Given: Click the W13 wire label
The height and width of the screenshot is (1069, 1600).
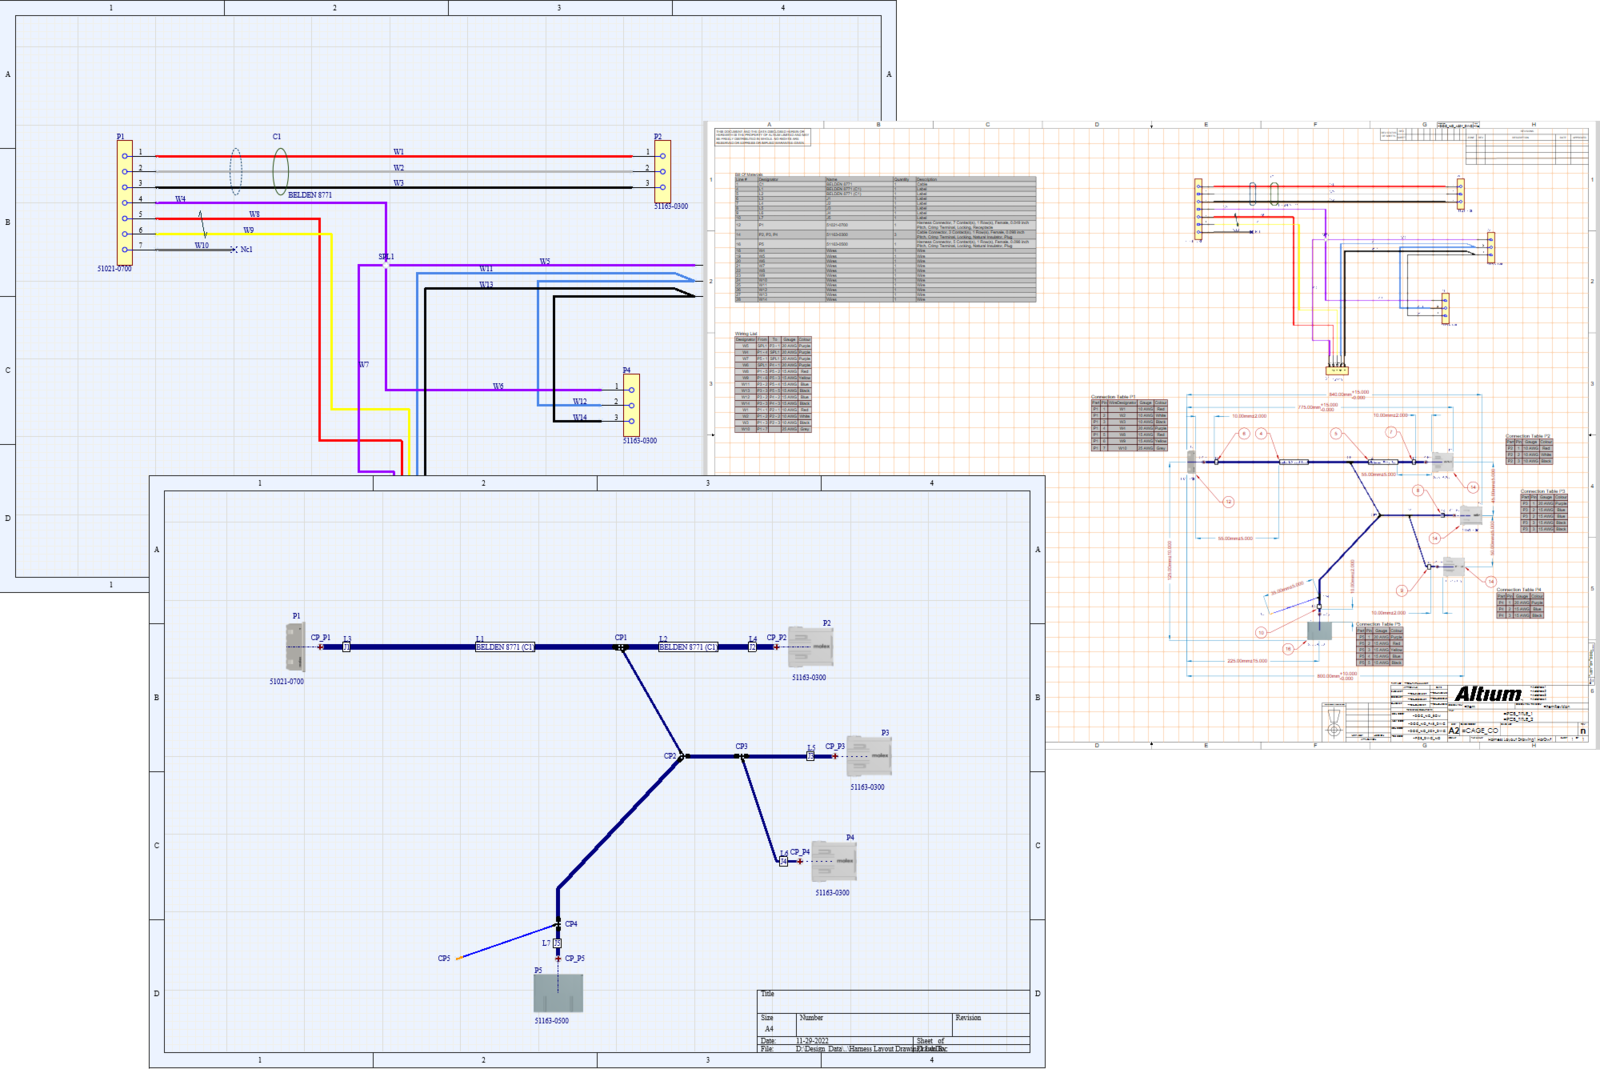Looking at the screenshot, I should 486,285.
